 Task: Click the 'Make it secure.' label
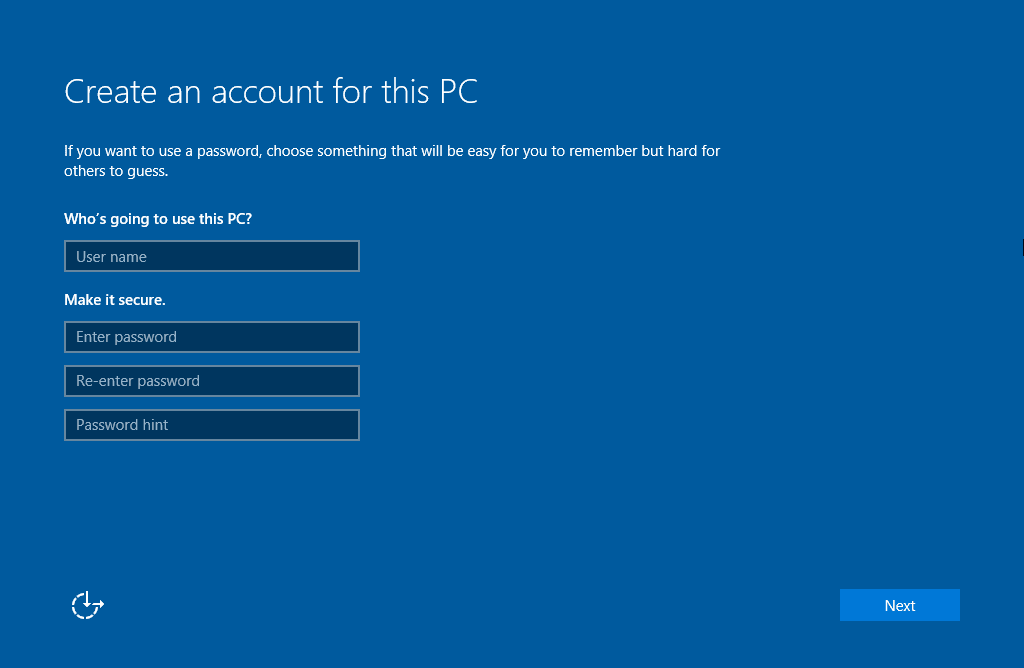point(115,300)
